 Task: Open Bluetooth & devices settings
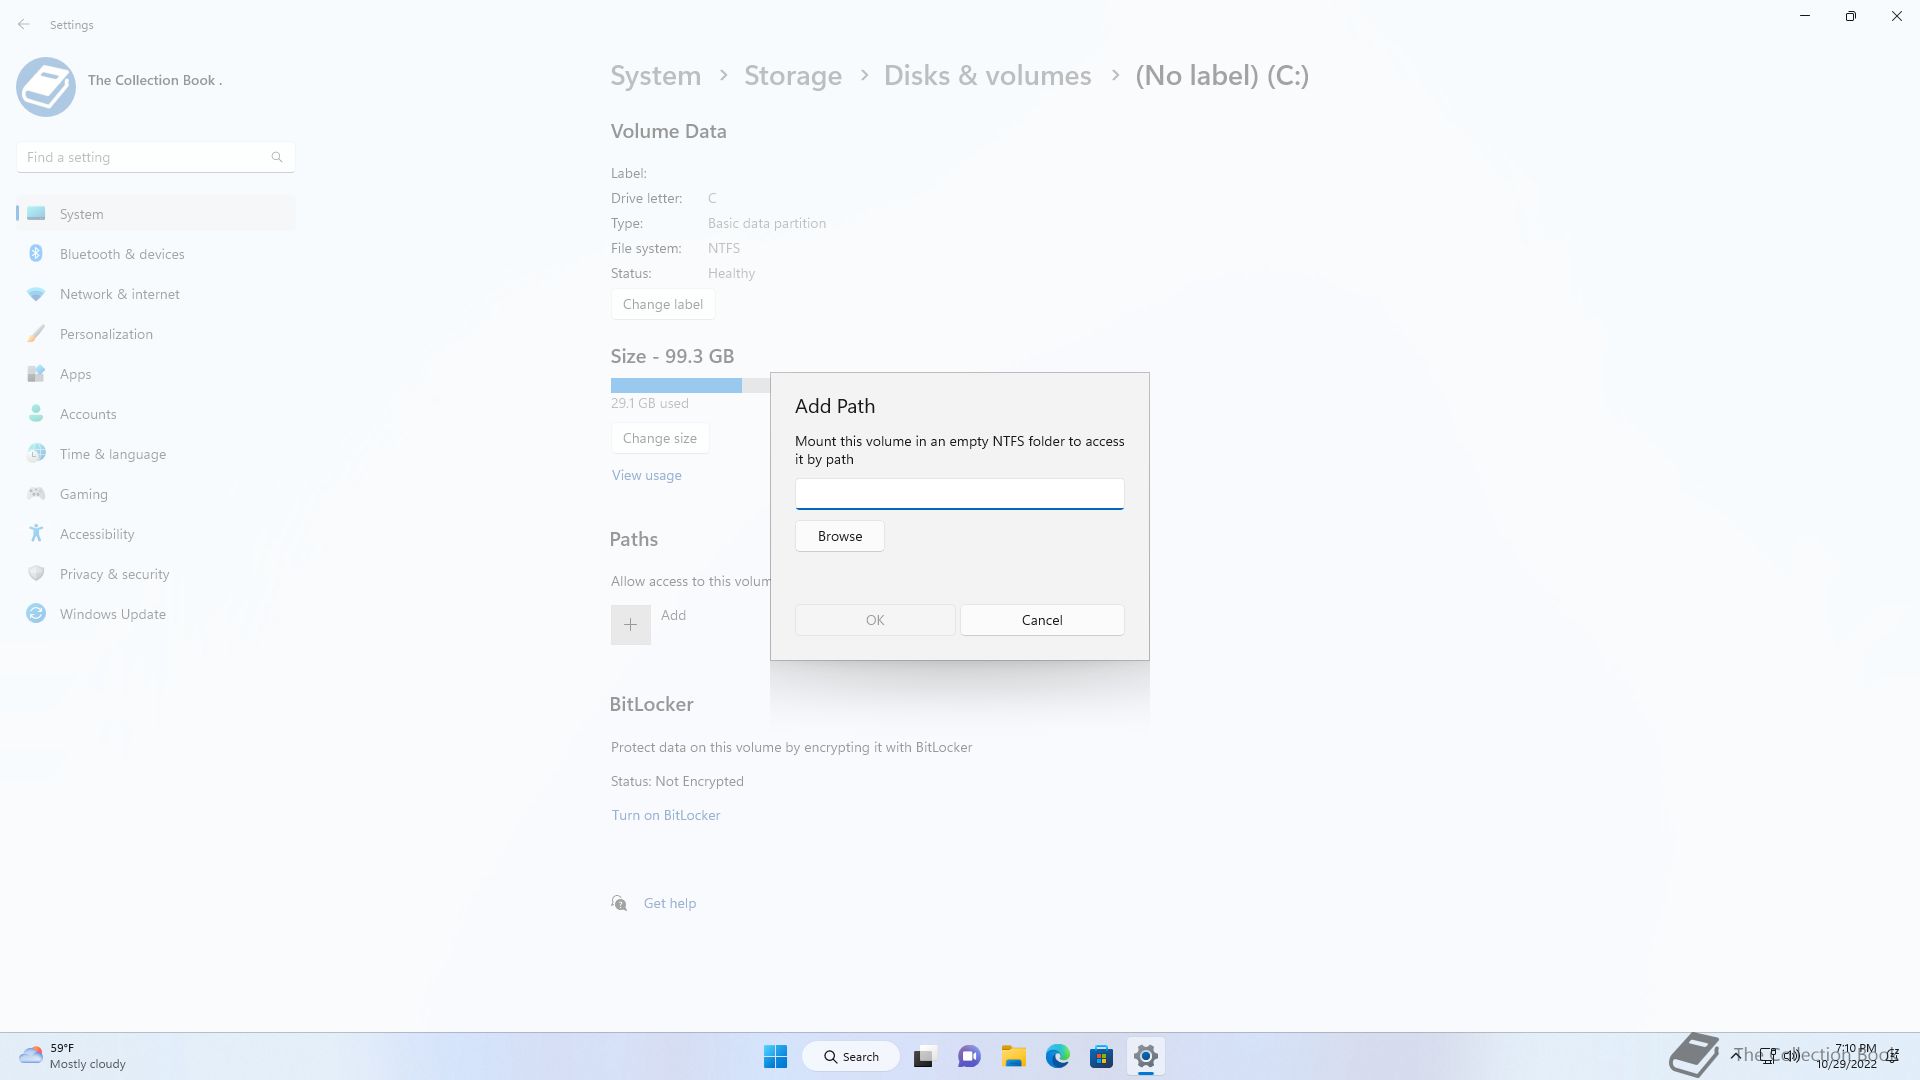[x=155, y=254]
